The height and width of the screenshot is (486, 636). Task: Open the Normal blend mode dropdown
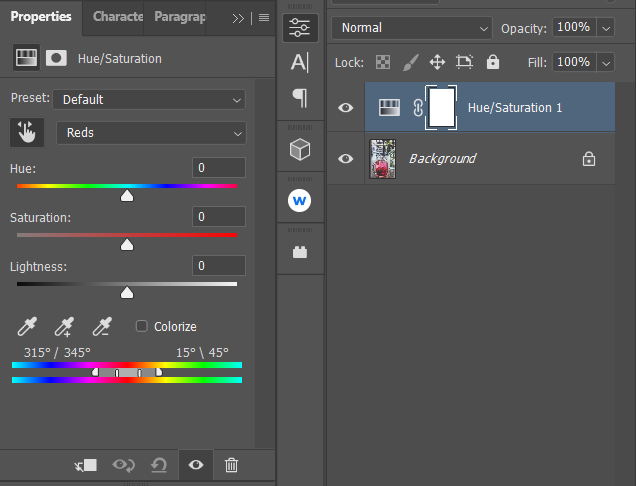click(412, 27)
